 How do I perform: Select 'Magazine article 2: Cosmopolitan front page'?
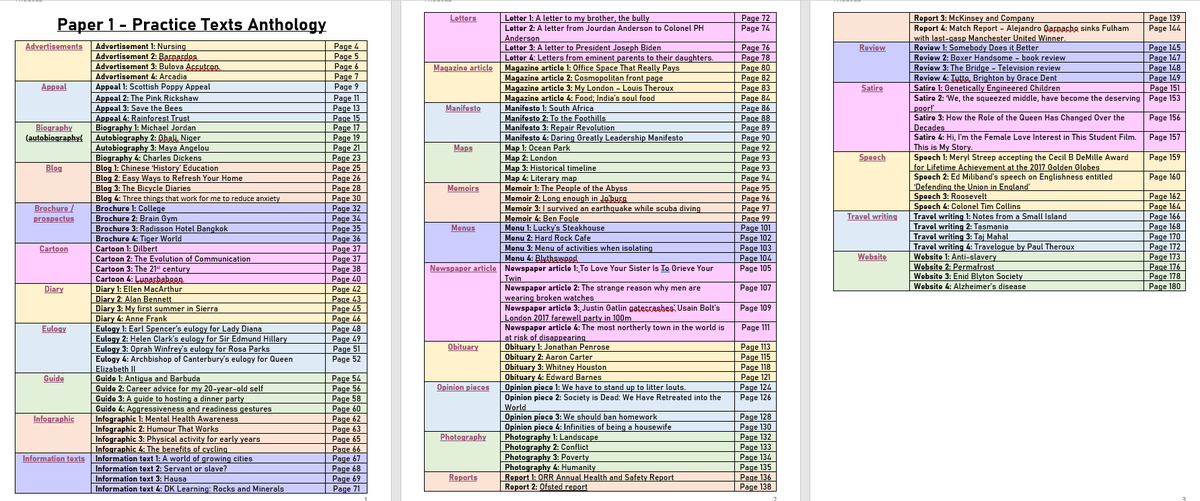(586, 77)
